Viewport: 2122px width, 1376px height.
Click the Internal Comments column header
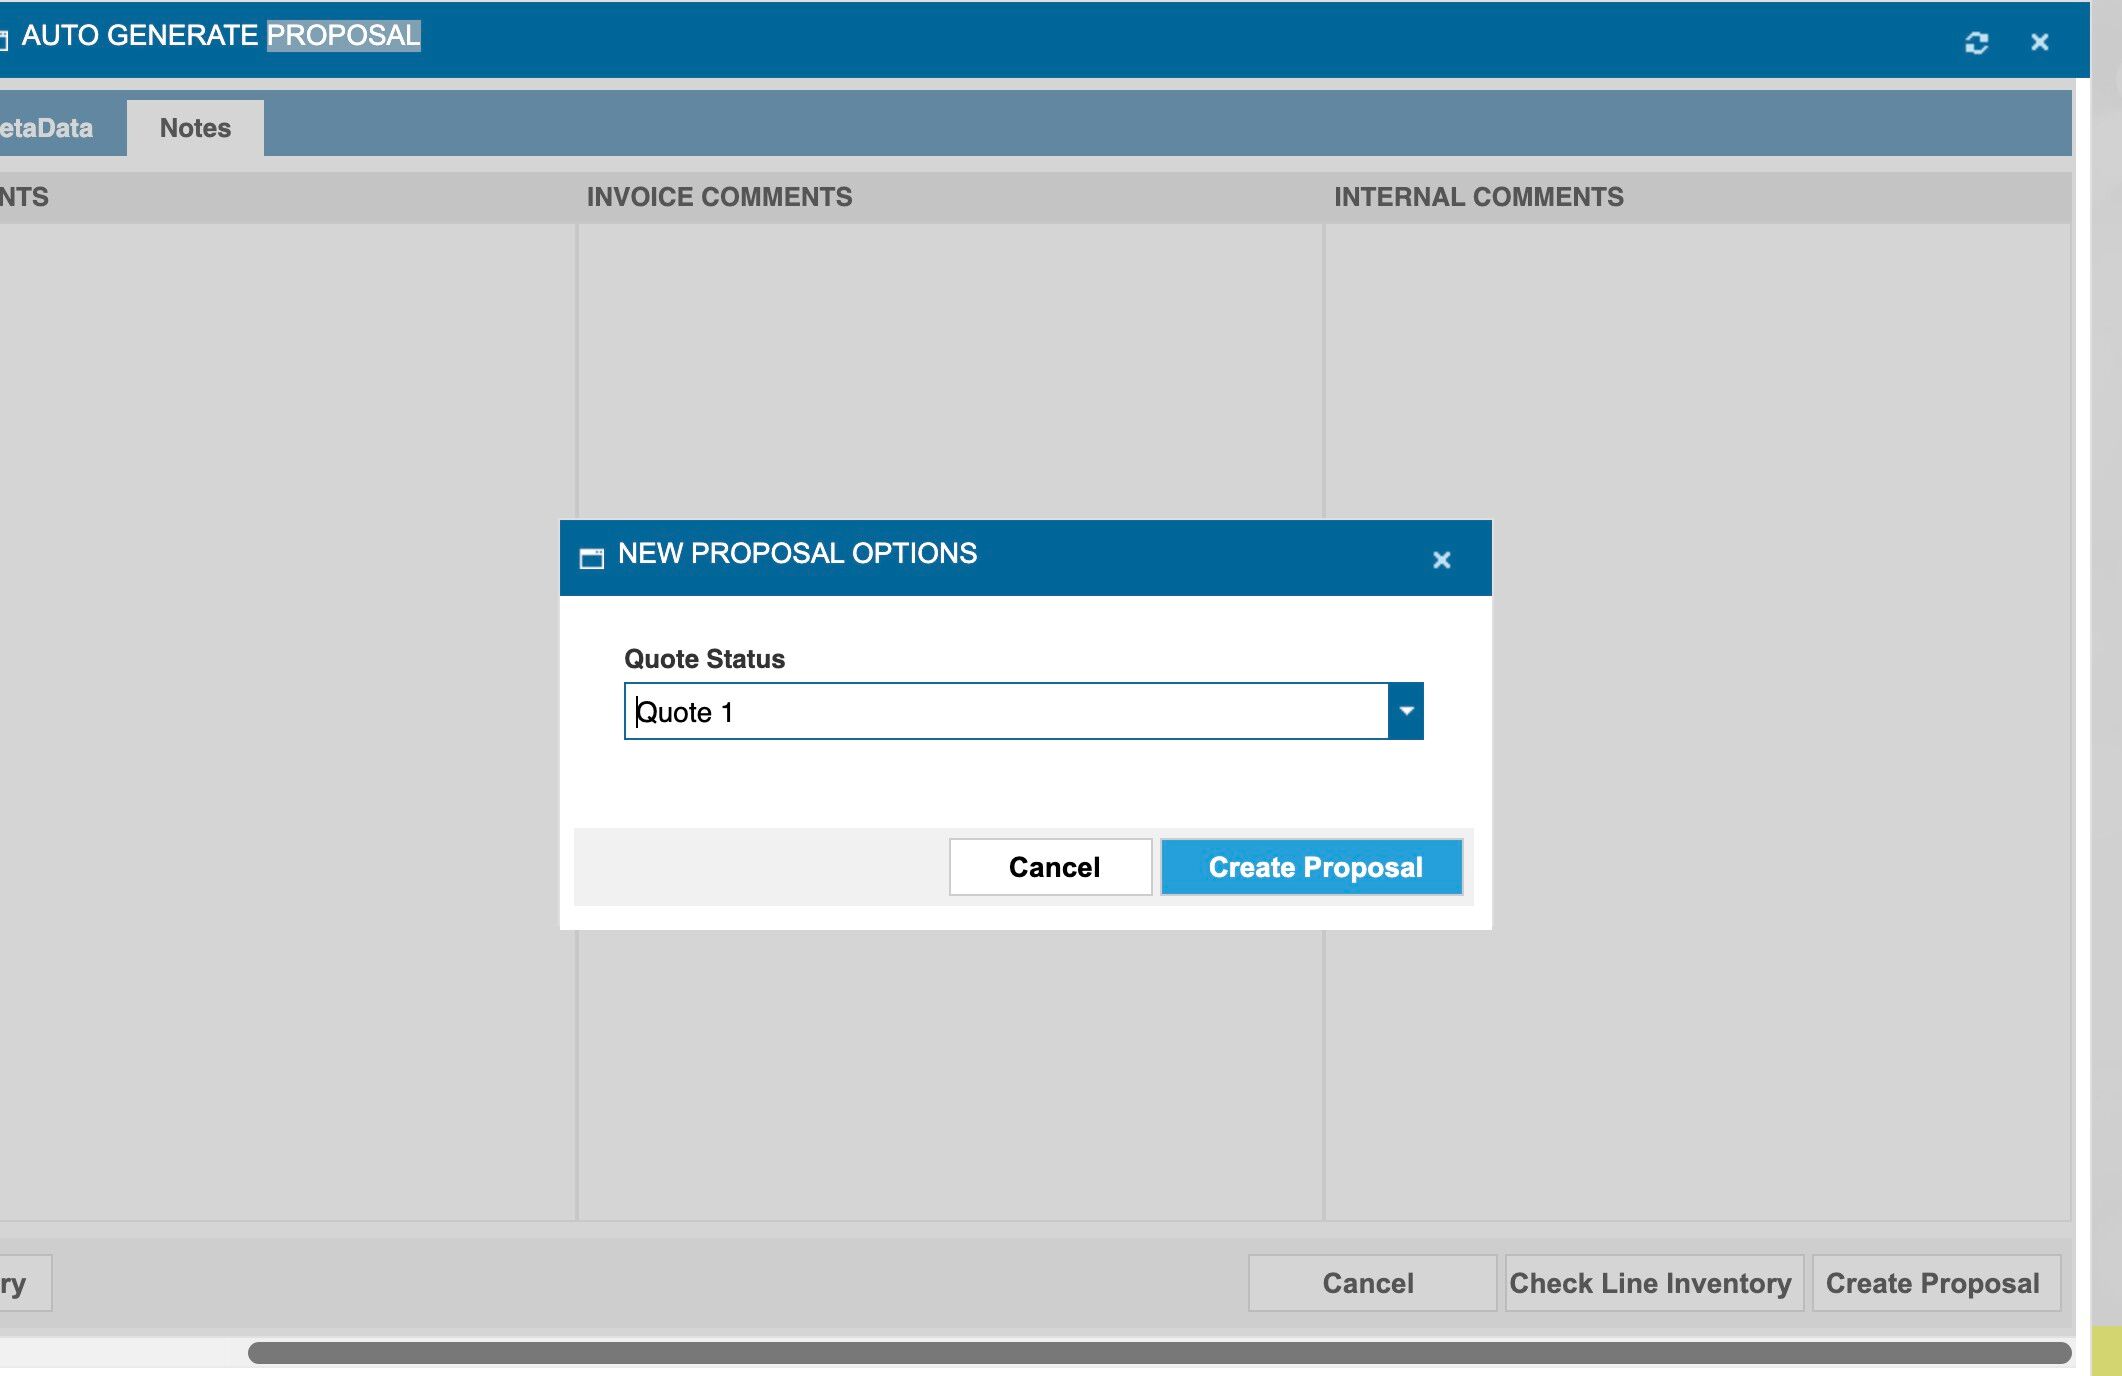click(x=1478, y=197)
